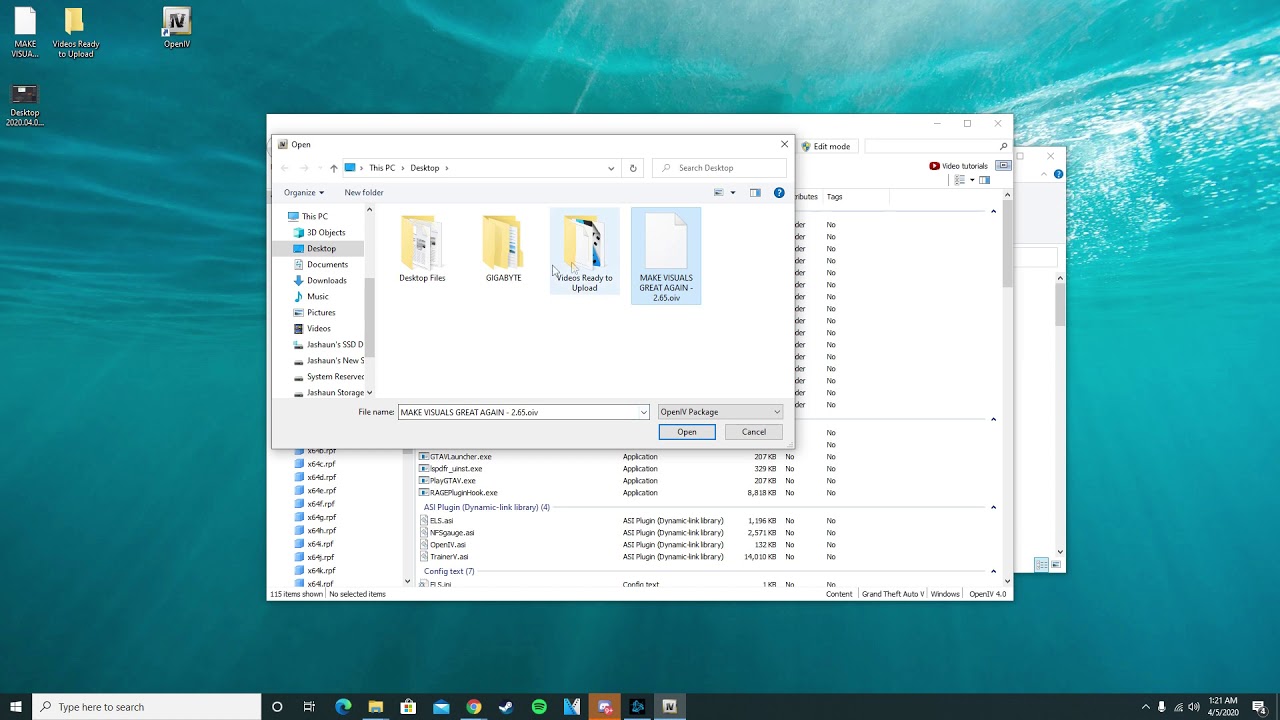This screenshot has height=720, width=1280.
Task: Click Grand Theft Auto V status bar entry
Action: click(892, 594)
